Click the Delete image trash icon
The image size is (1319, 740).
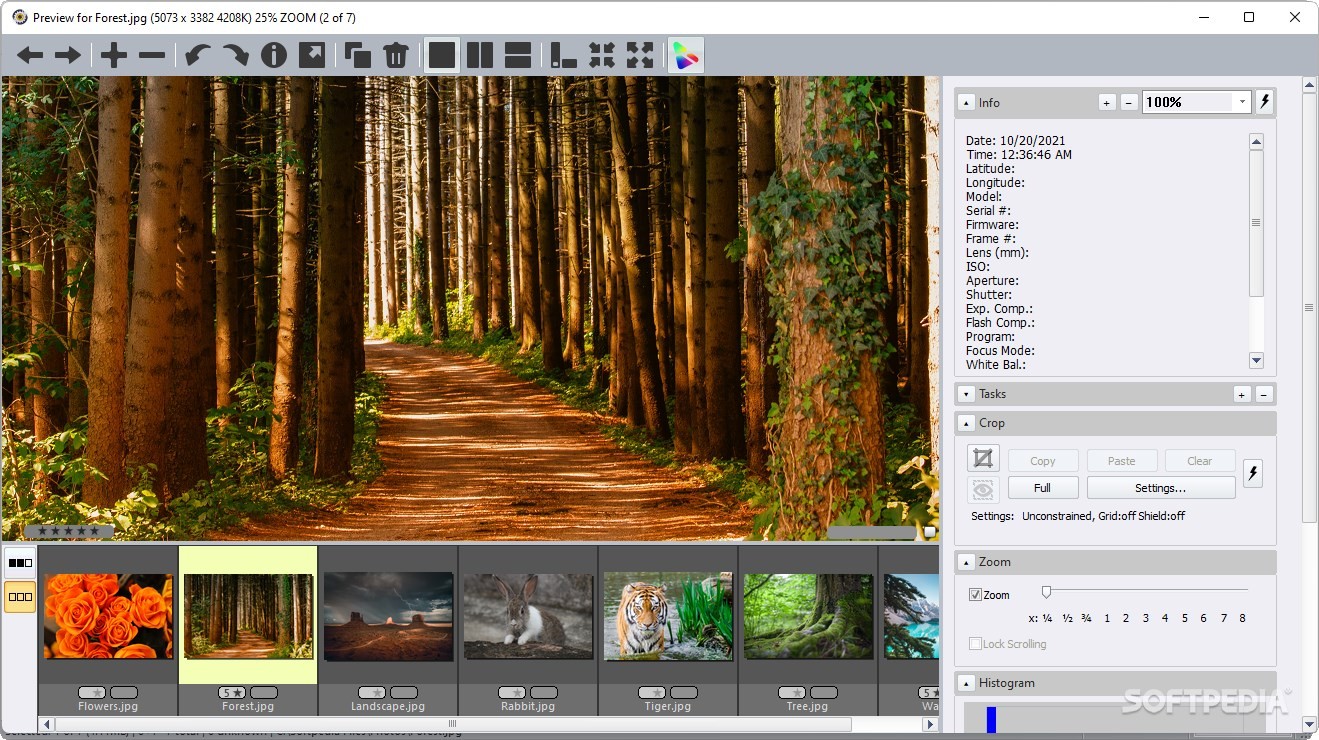[x=396, y=56]
